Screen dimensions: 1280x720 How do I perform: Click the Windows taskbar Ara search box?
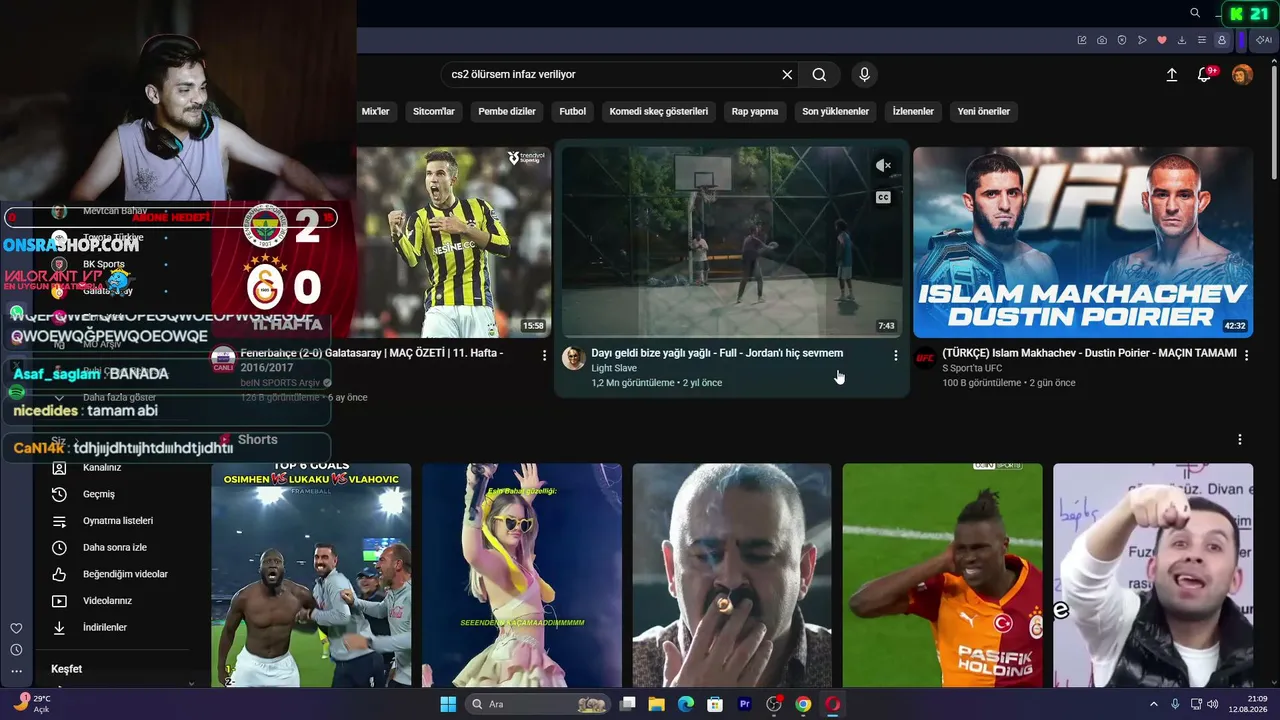[538, 704]
